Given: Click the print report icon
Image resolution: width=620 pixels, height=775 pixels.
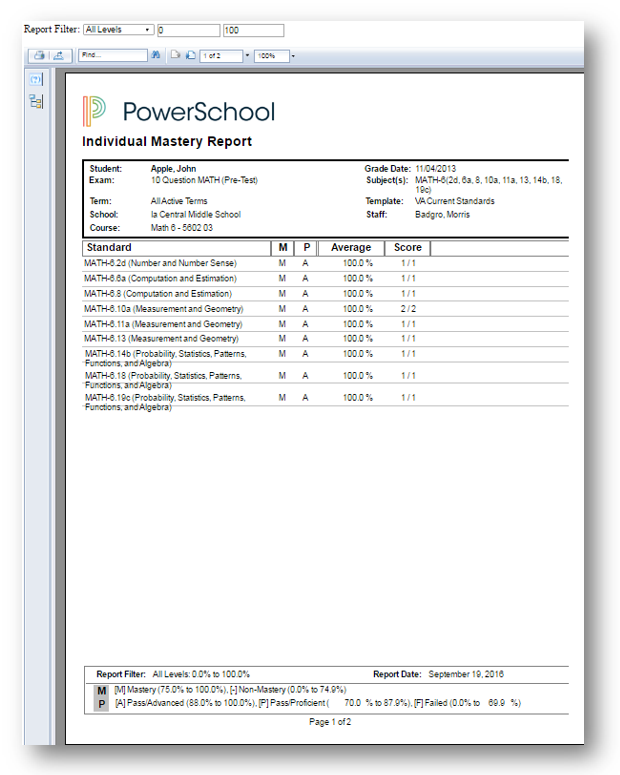Looking at the screenshot, I should [40, 55].
